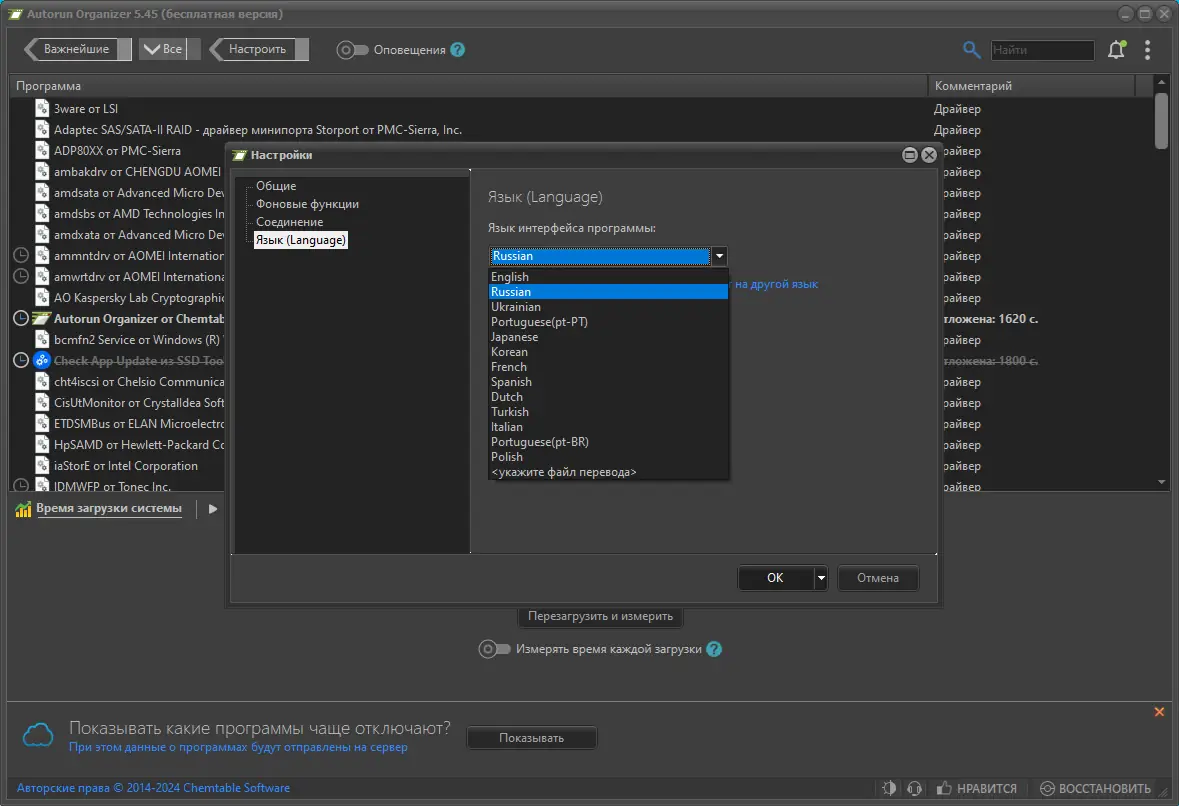This screenshot has height=806, width=1179.
Task: Expand the arrow next to OK button
Action: [819, 578]
